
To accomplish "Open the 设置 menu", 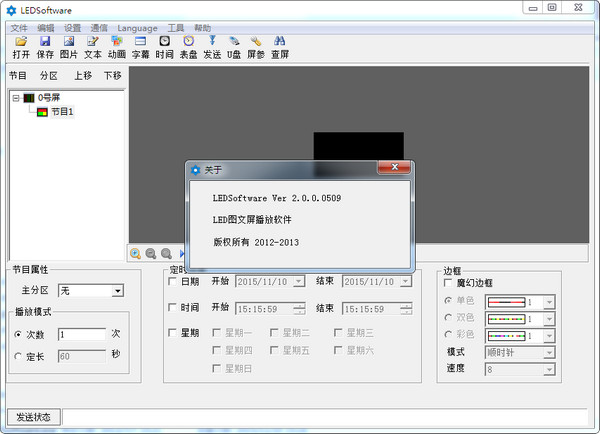I will 73,28.
